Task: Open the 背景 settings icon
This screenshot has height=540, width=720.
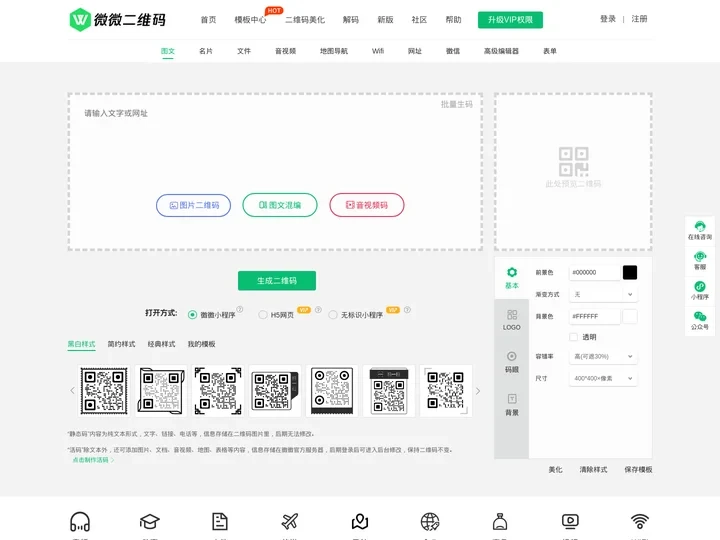Action: tap(512, 399)
